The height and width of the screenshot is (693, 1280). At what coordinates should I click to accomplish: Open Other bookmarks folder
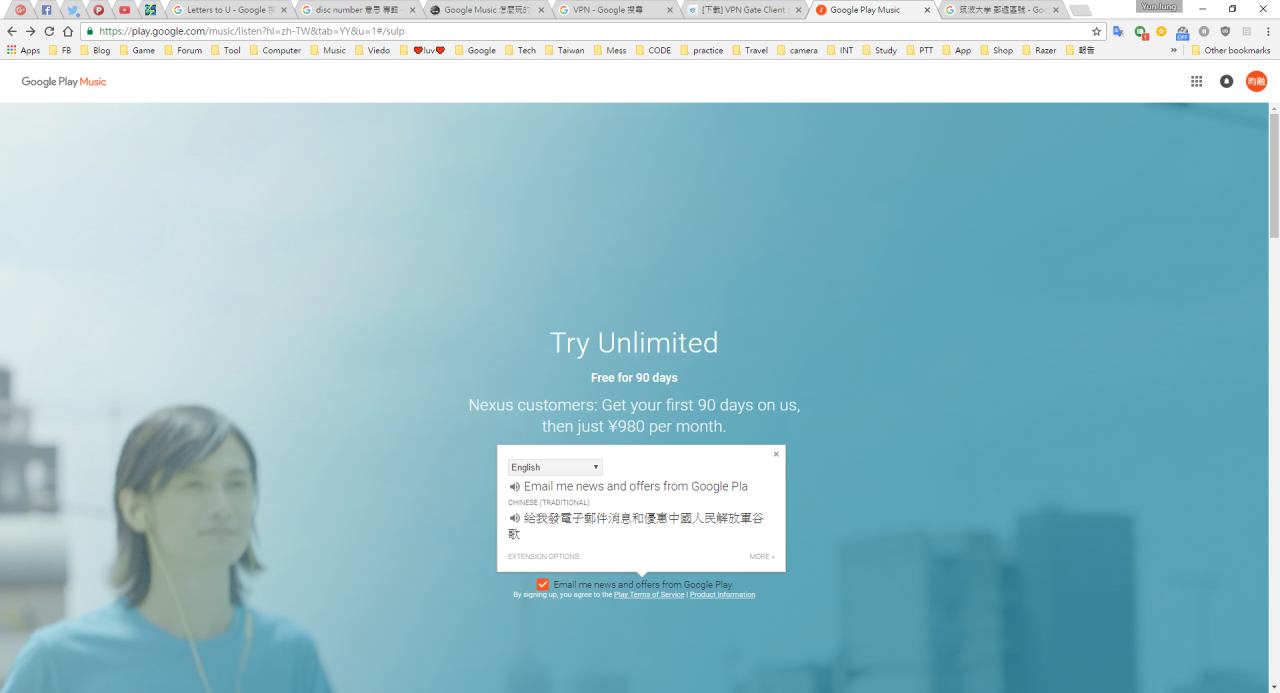1231,50
